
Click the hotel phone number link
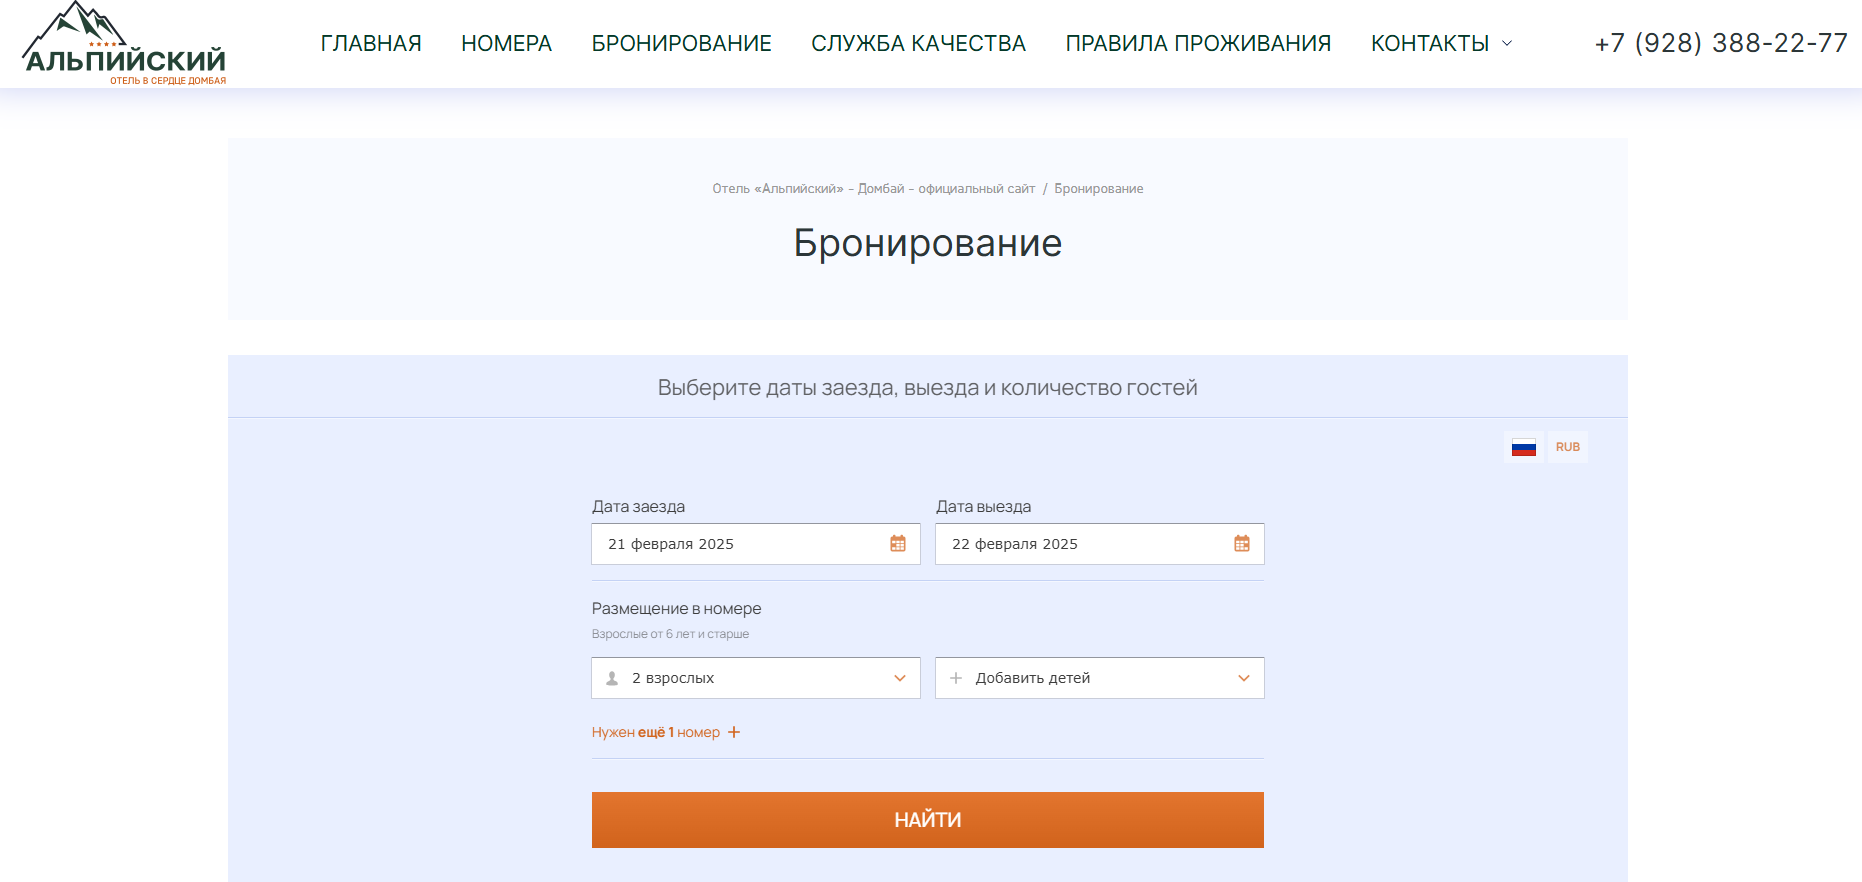[x=1720, y=44]
